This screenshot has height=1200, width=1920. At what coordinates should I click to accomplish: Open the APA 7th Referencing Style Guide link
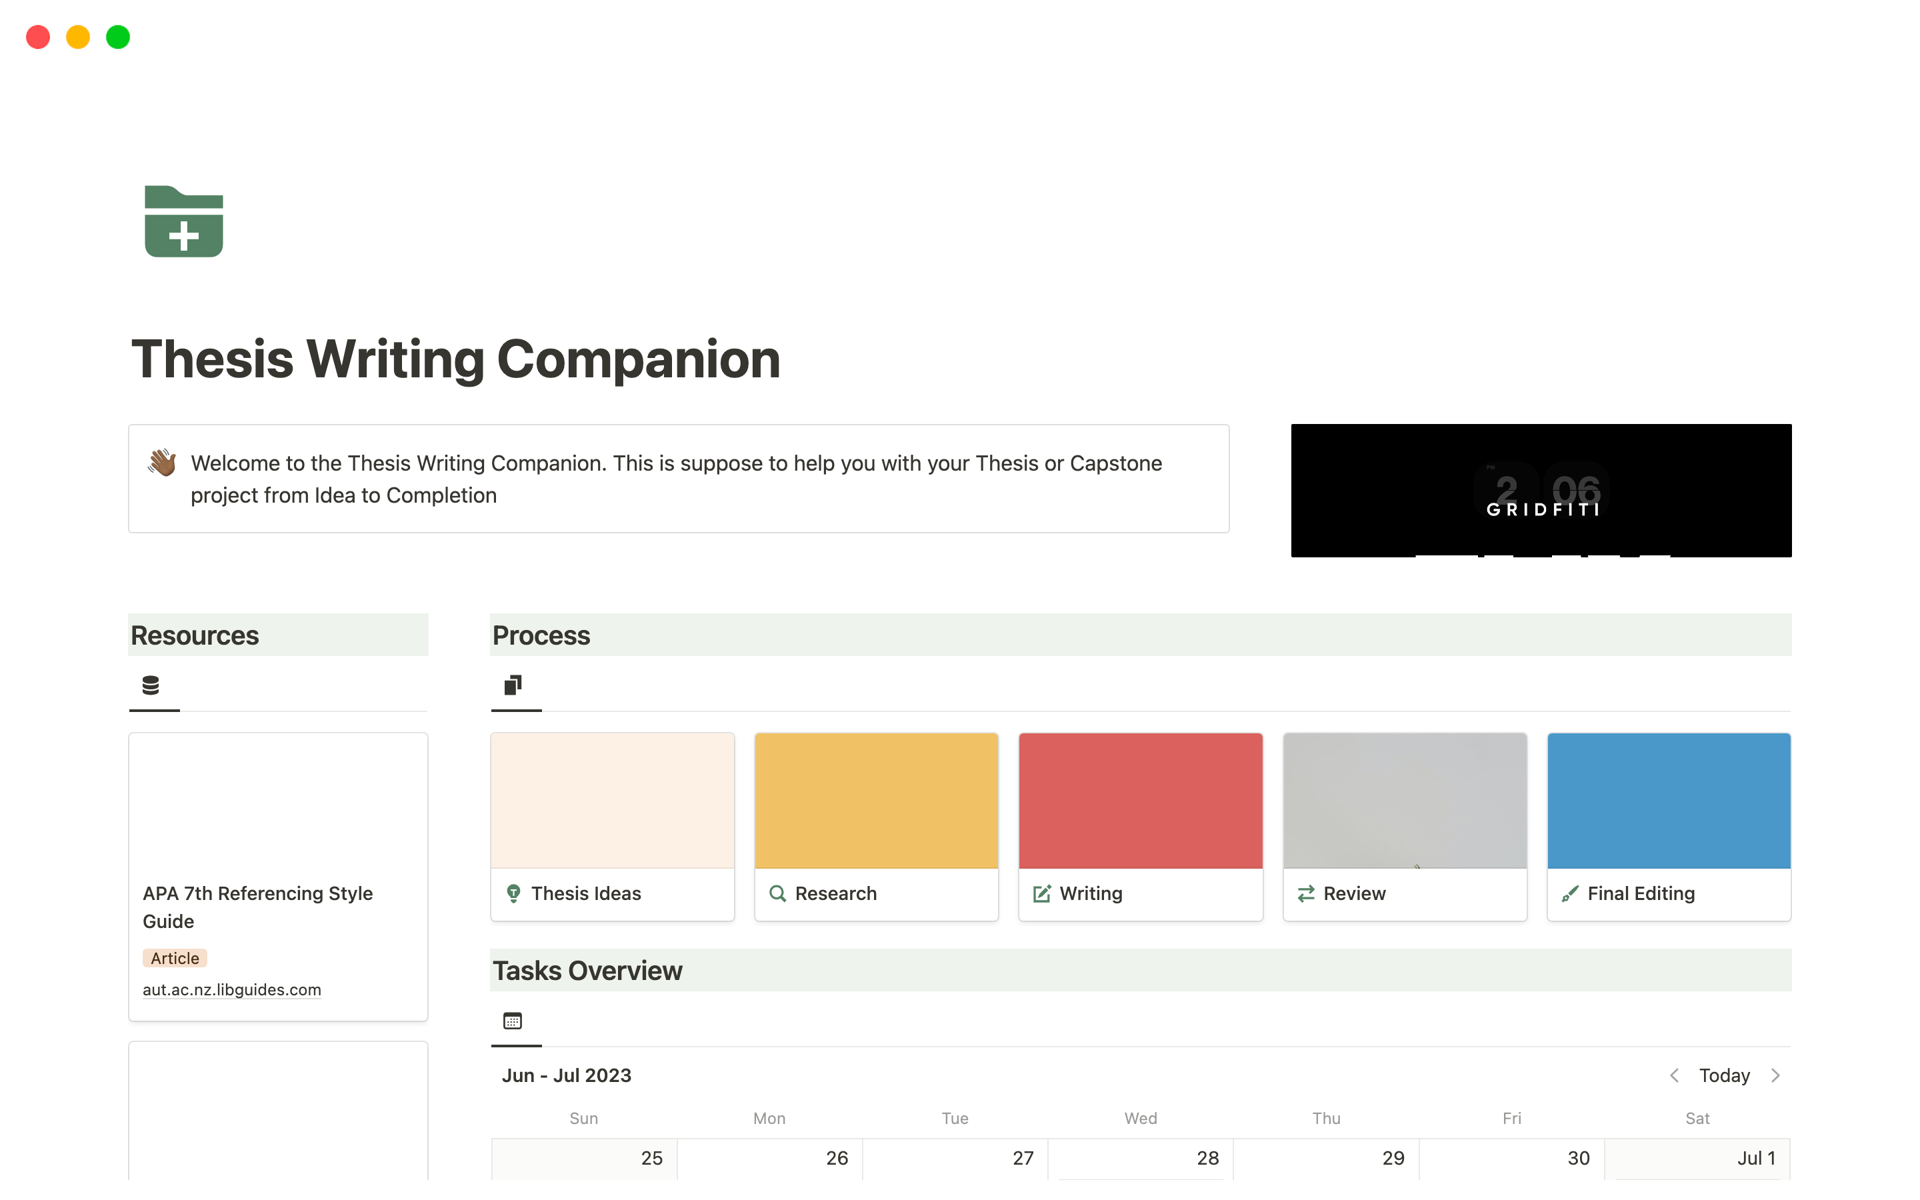tap(232, 990)
